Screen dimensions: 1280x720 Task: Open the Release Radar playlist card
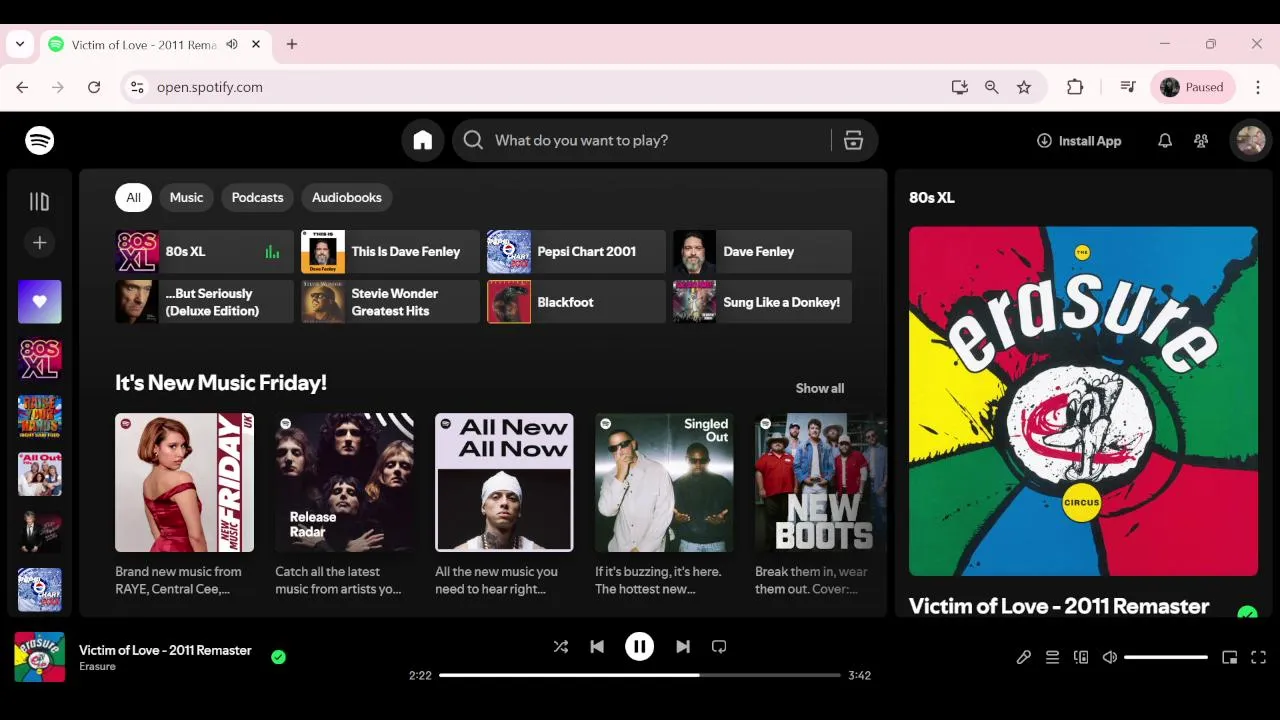tap(345, 505)
